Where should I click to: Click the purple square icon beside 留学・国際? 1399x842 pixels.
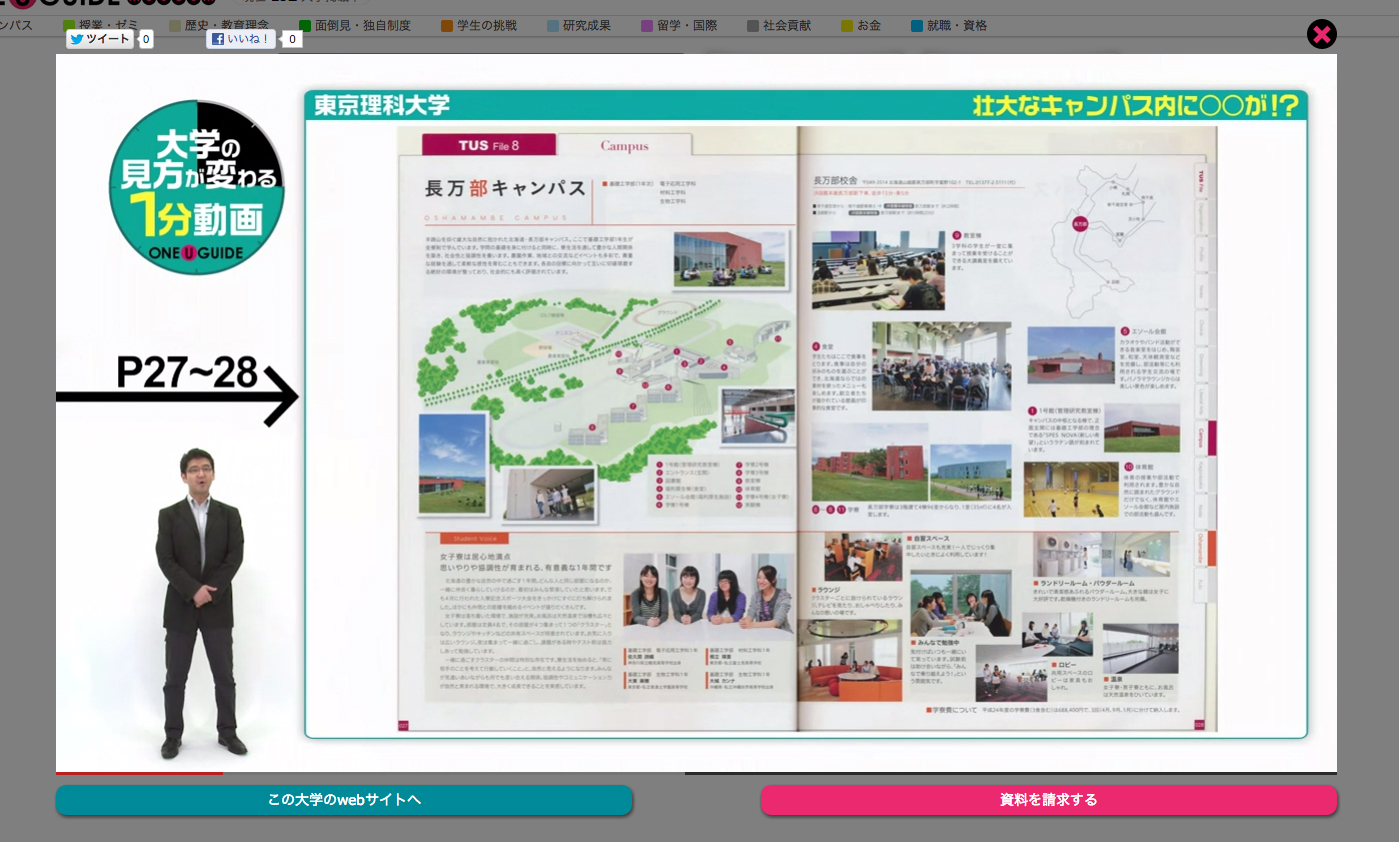[x=647, y=26]
